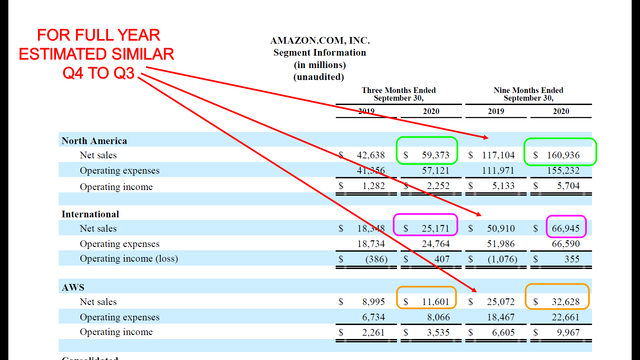
Task: Click the 2020 header under Nine Months Ended
Action: point(561,111)
